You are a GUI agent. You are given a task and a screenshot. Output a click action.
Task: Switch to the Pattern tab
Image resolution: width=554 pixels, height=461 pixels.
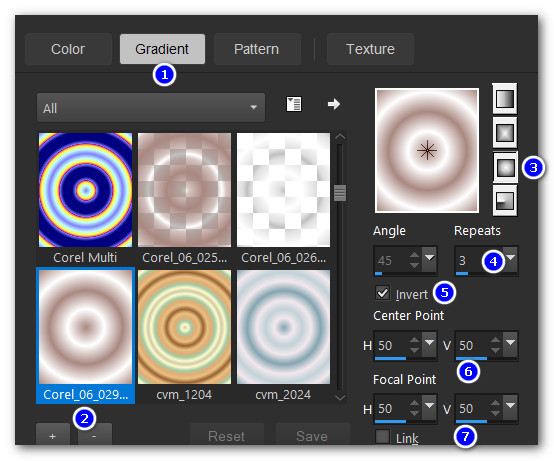tap(257, 49)
